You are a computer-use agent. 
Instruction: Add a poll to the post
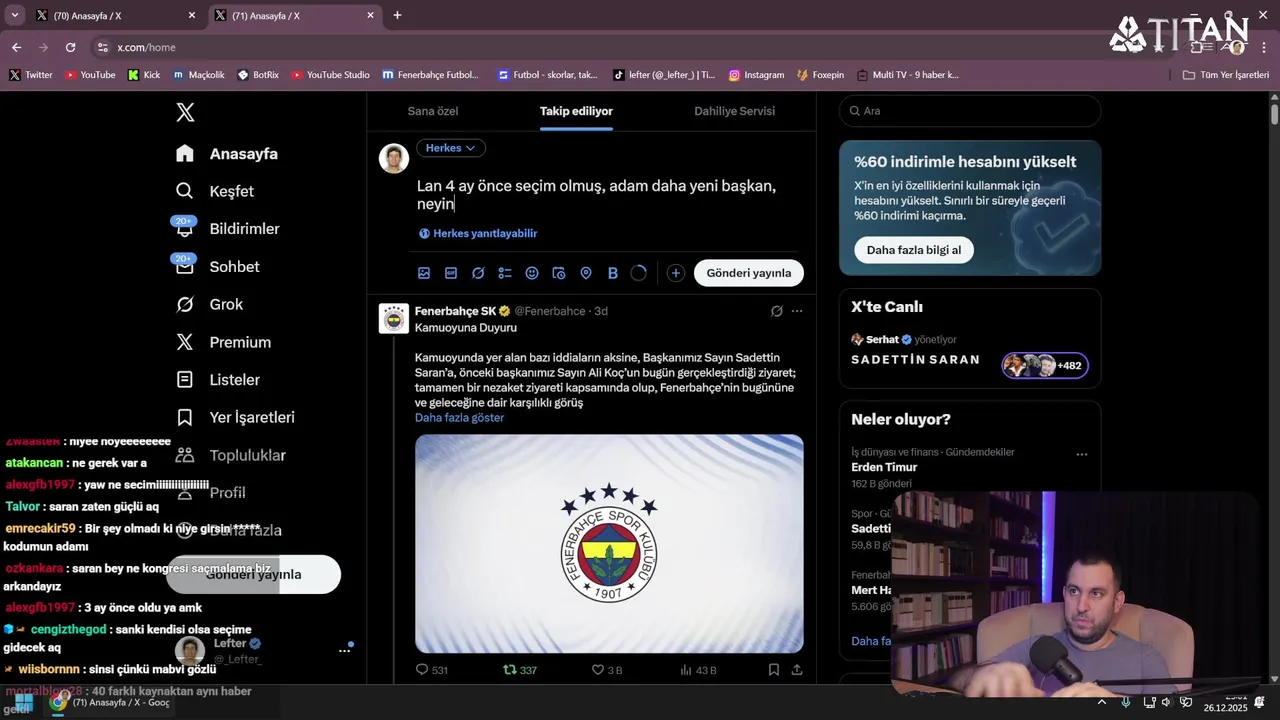coord(505,273)
